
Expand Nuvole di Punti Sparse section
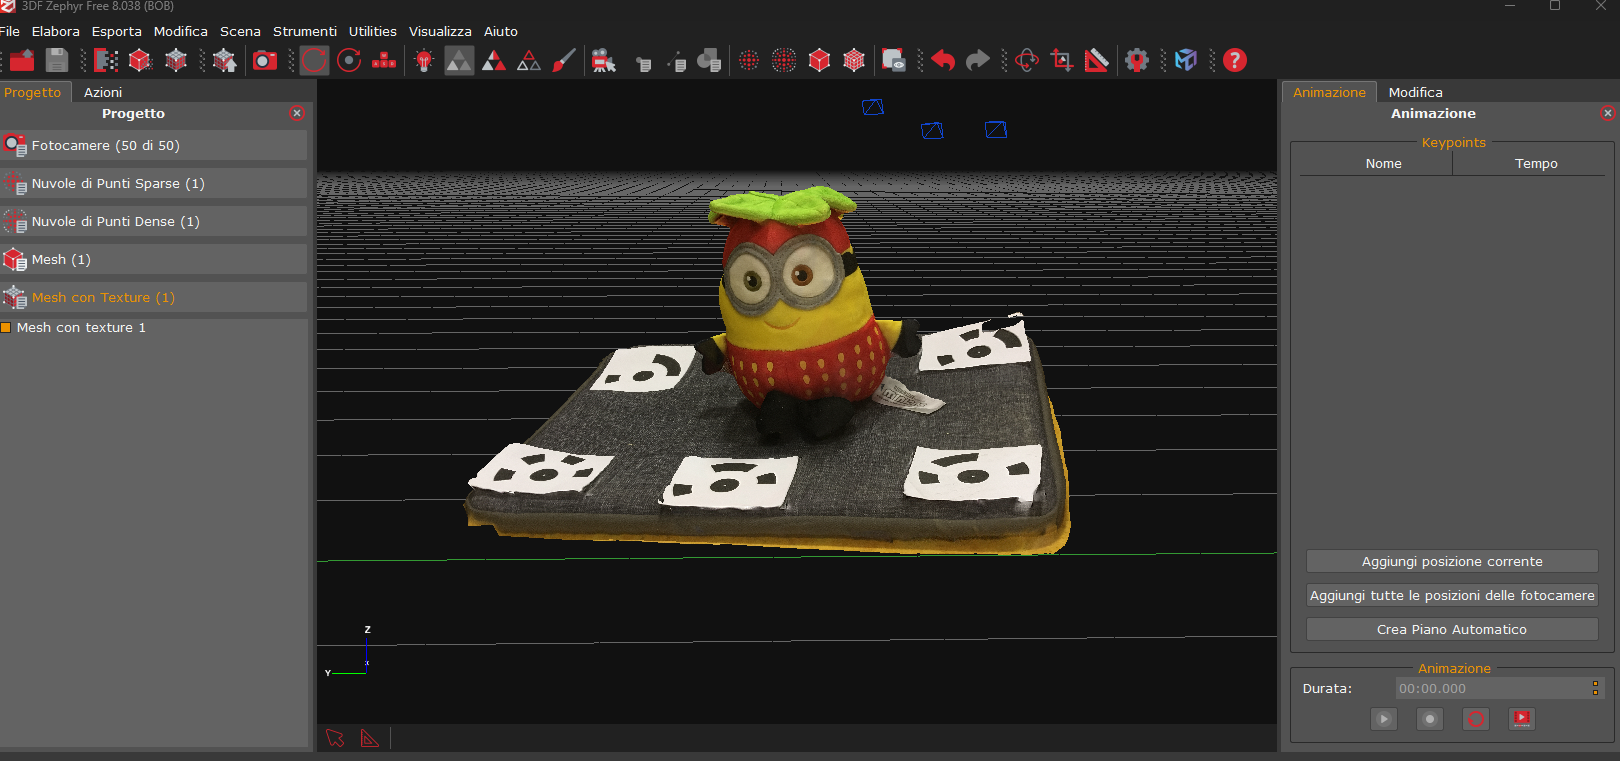[154, 183]
